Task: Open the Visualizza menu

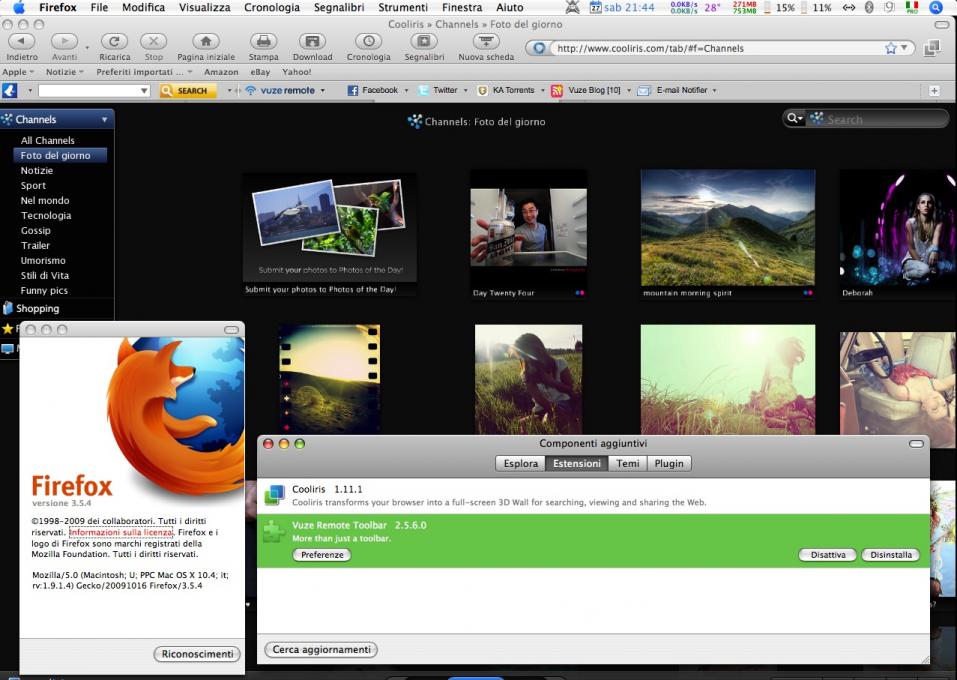Action: coord(204,7)
